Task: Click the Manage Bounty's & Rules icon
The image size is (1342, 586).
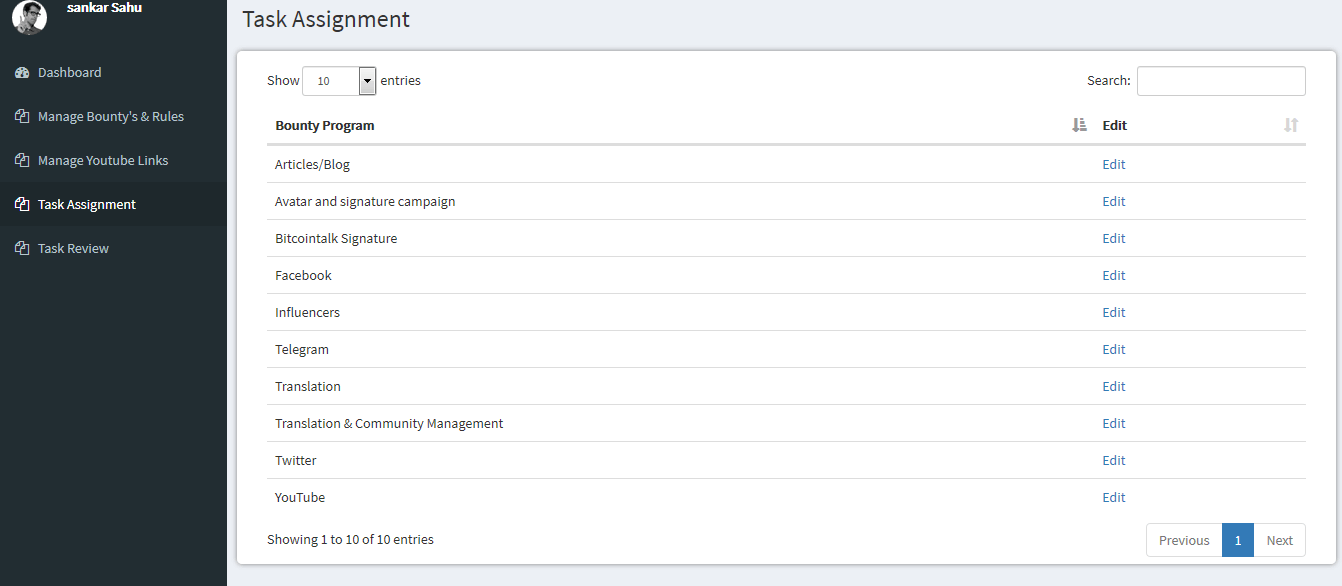Action: coord(22,117)
